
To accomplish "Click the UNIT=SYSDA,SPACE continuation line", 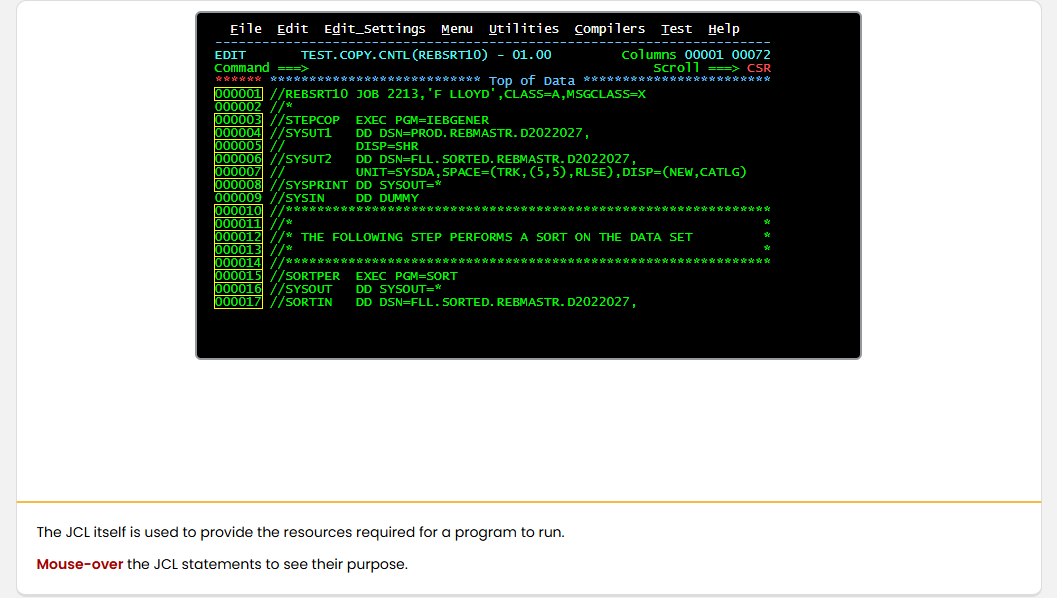I will point(508,172).
